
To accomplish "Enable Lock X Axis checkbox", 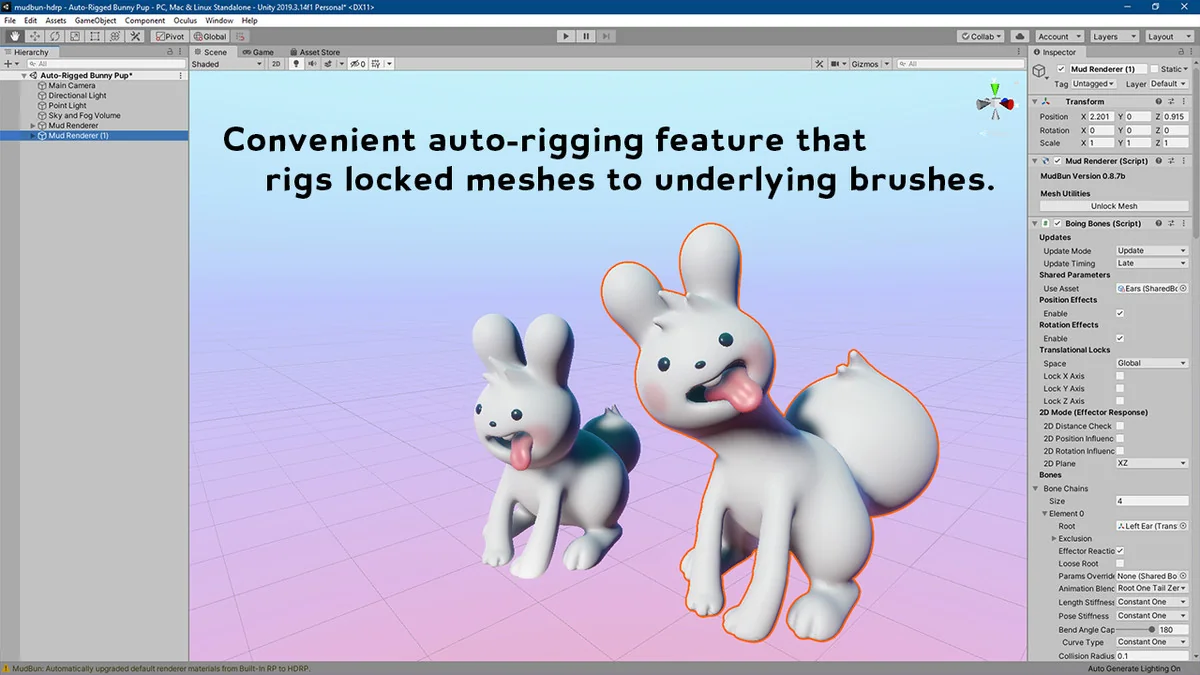I will 1120,376.
